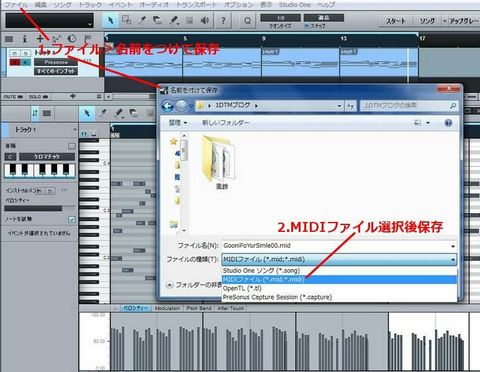
Task: Toggle the red record-arm button on track
Action: click(x=15, y=62)
